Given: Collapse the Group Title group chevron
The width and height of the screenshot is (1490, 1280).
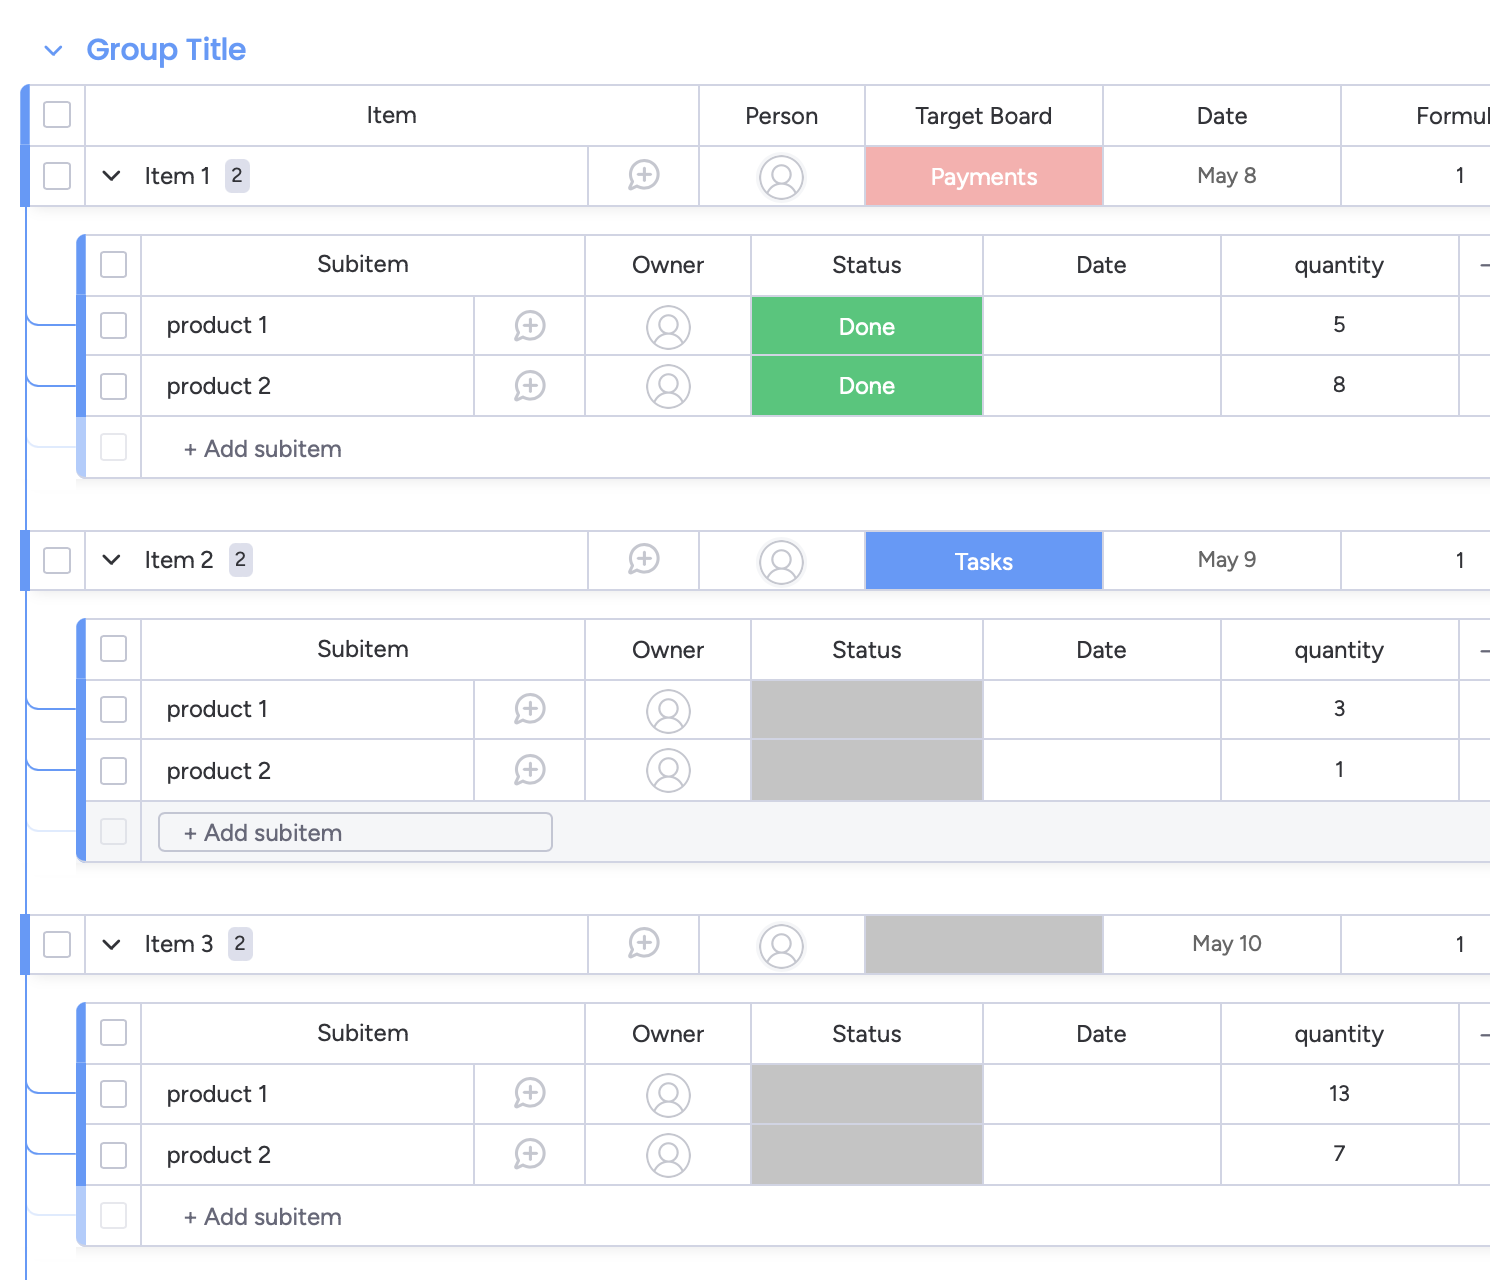Looking at the screenshot, I should point(54,50).
